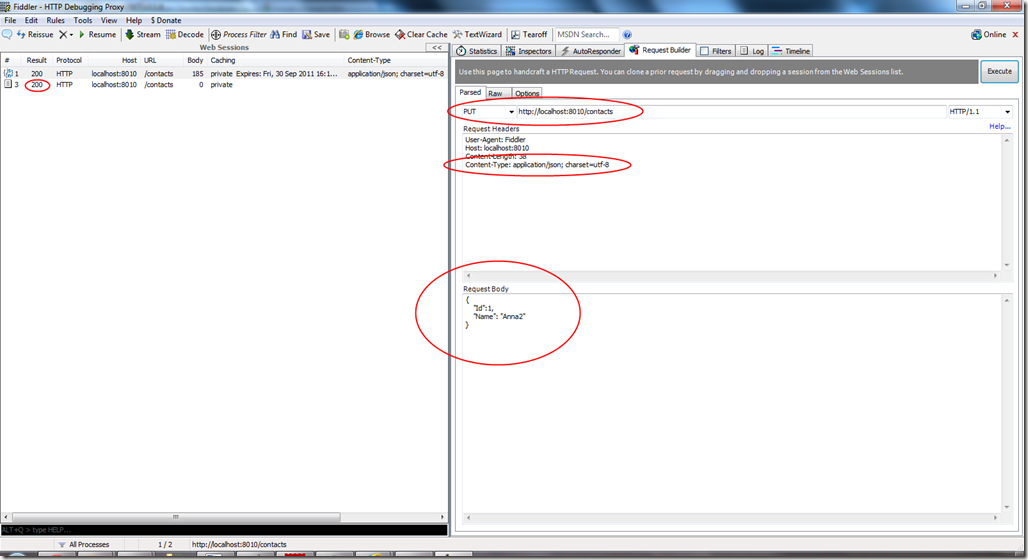Open the Tools menu
The image size is (1028, 560).
pos(83,20)
